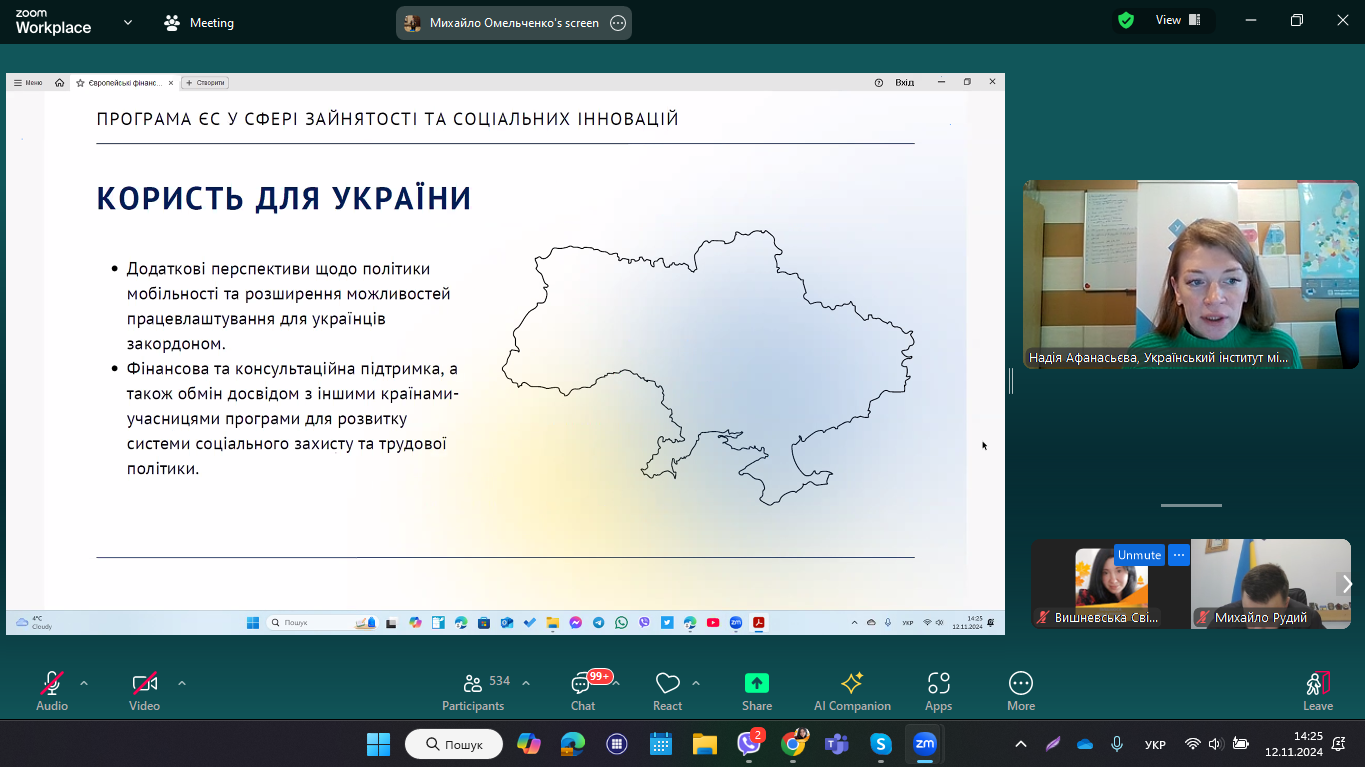
Task: Expand video settings arrow beside Video
Action: (182, 683)
